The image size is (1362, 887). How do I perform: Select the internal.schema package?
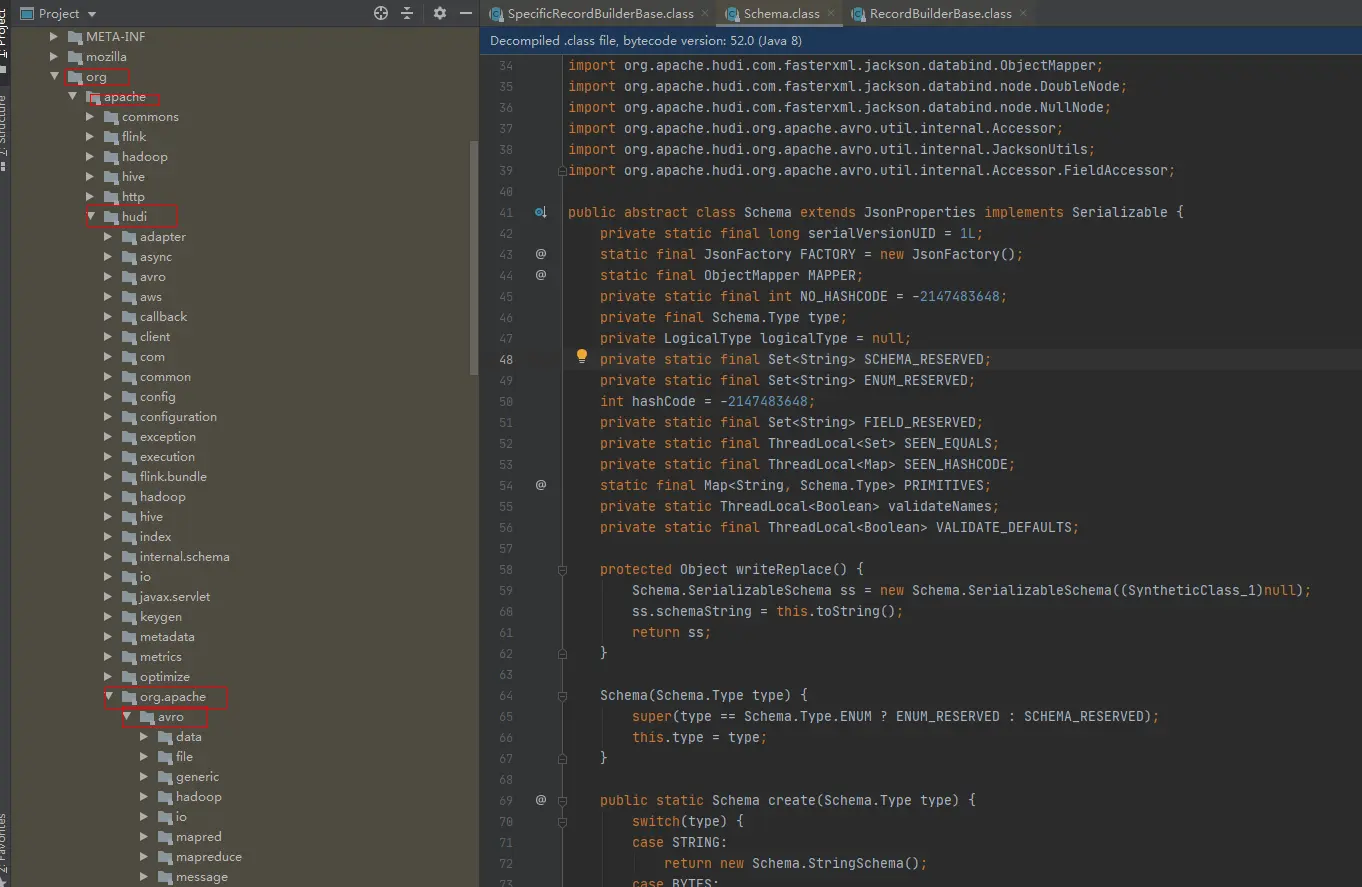(184, 557)
